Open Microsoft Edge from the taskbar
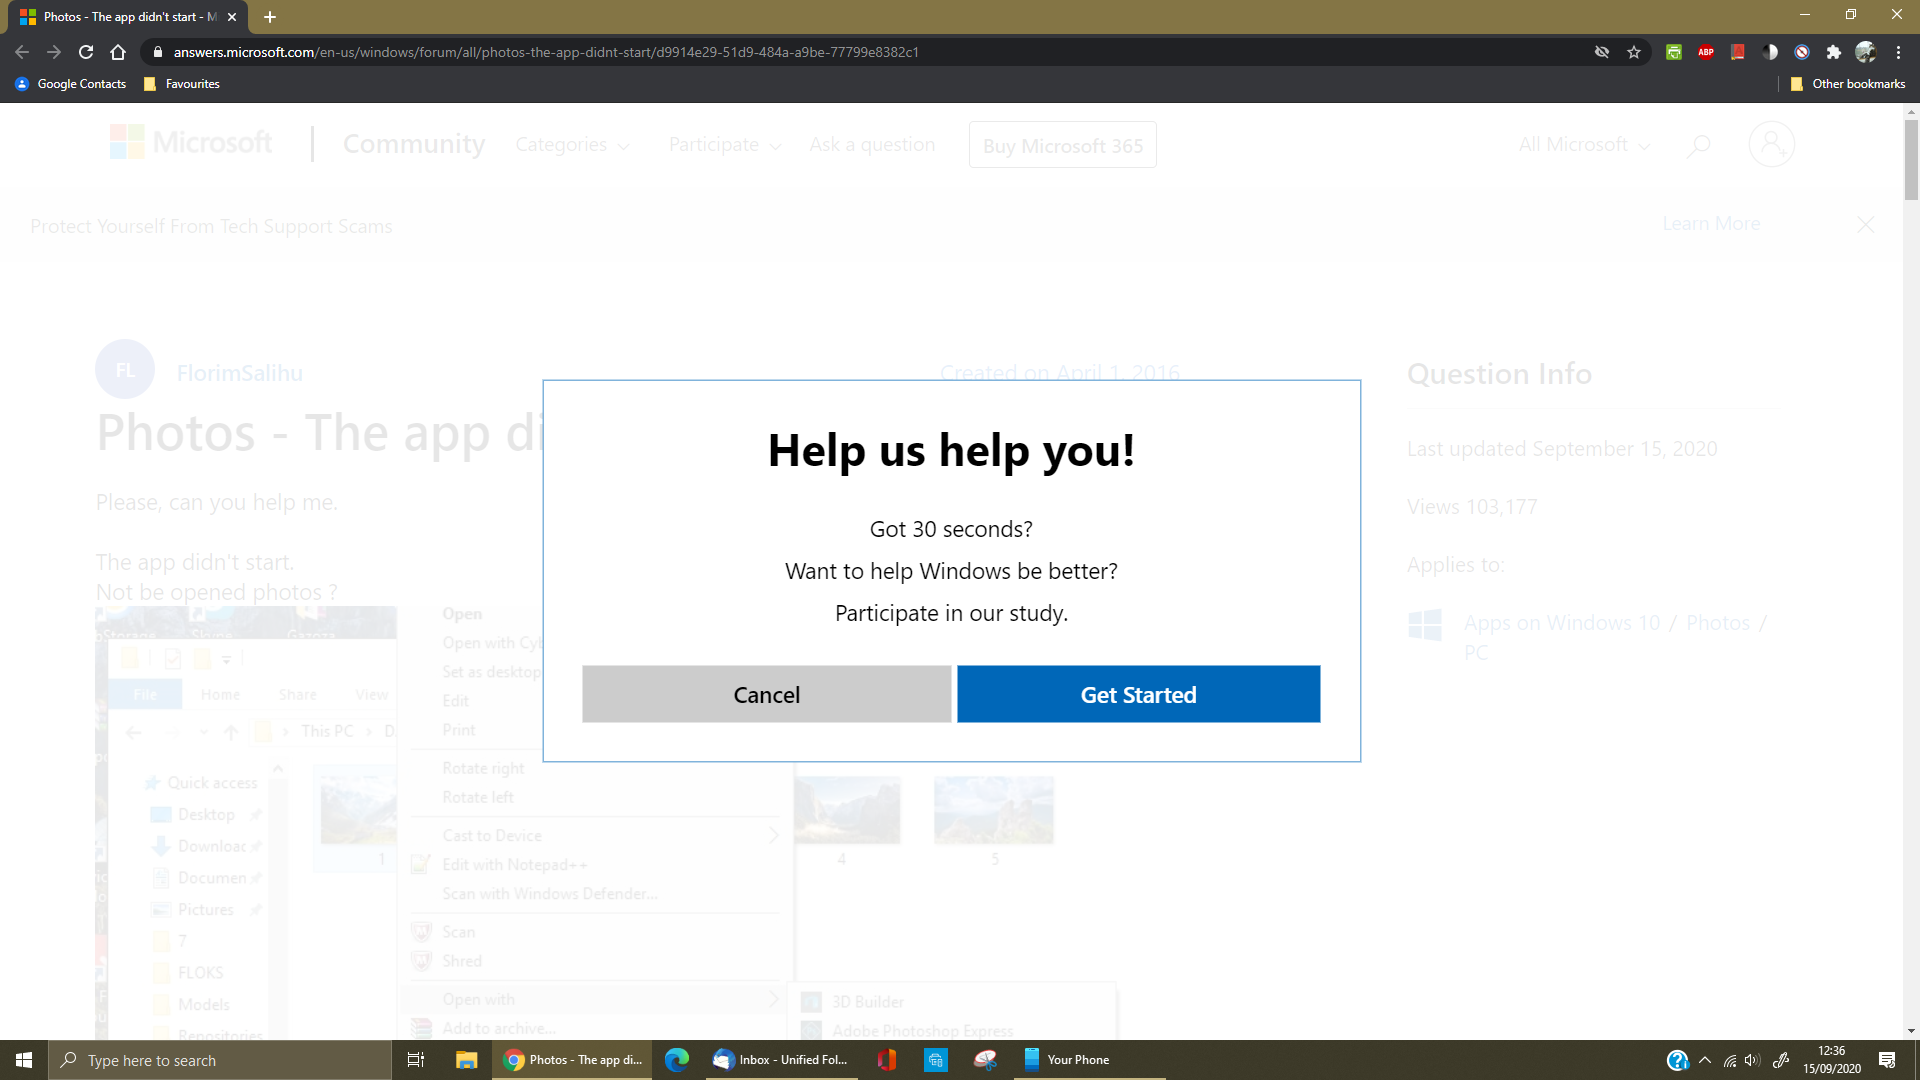This screenshot has width=1920, height=1080. click(677, 1060)
